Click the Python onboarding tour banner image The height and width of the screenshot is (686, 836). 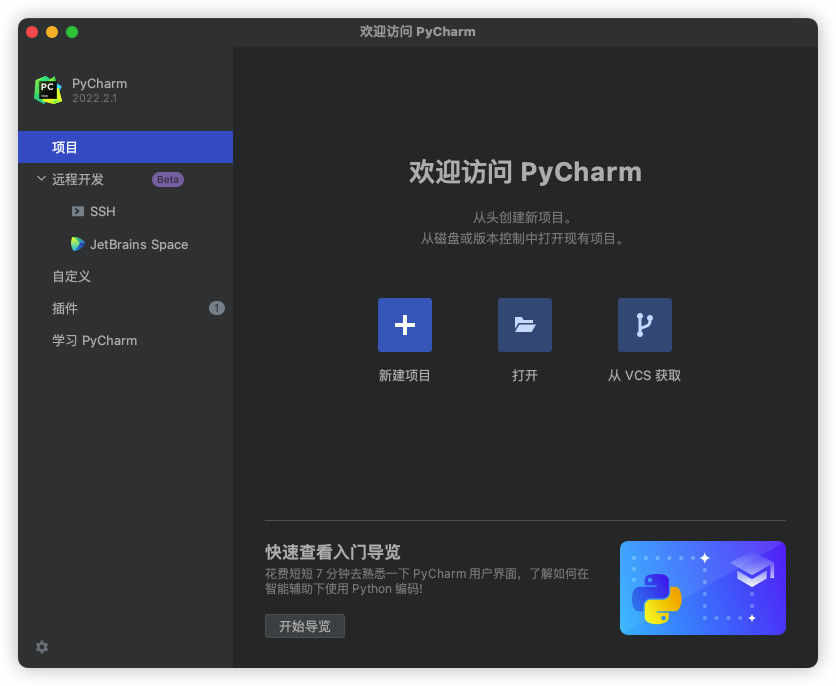[x=703, y=588]
